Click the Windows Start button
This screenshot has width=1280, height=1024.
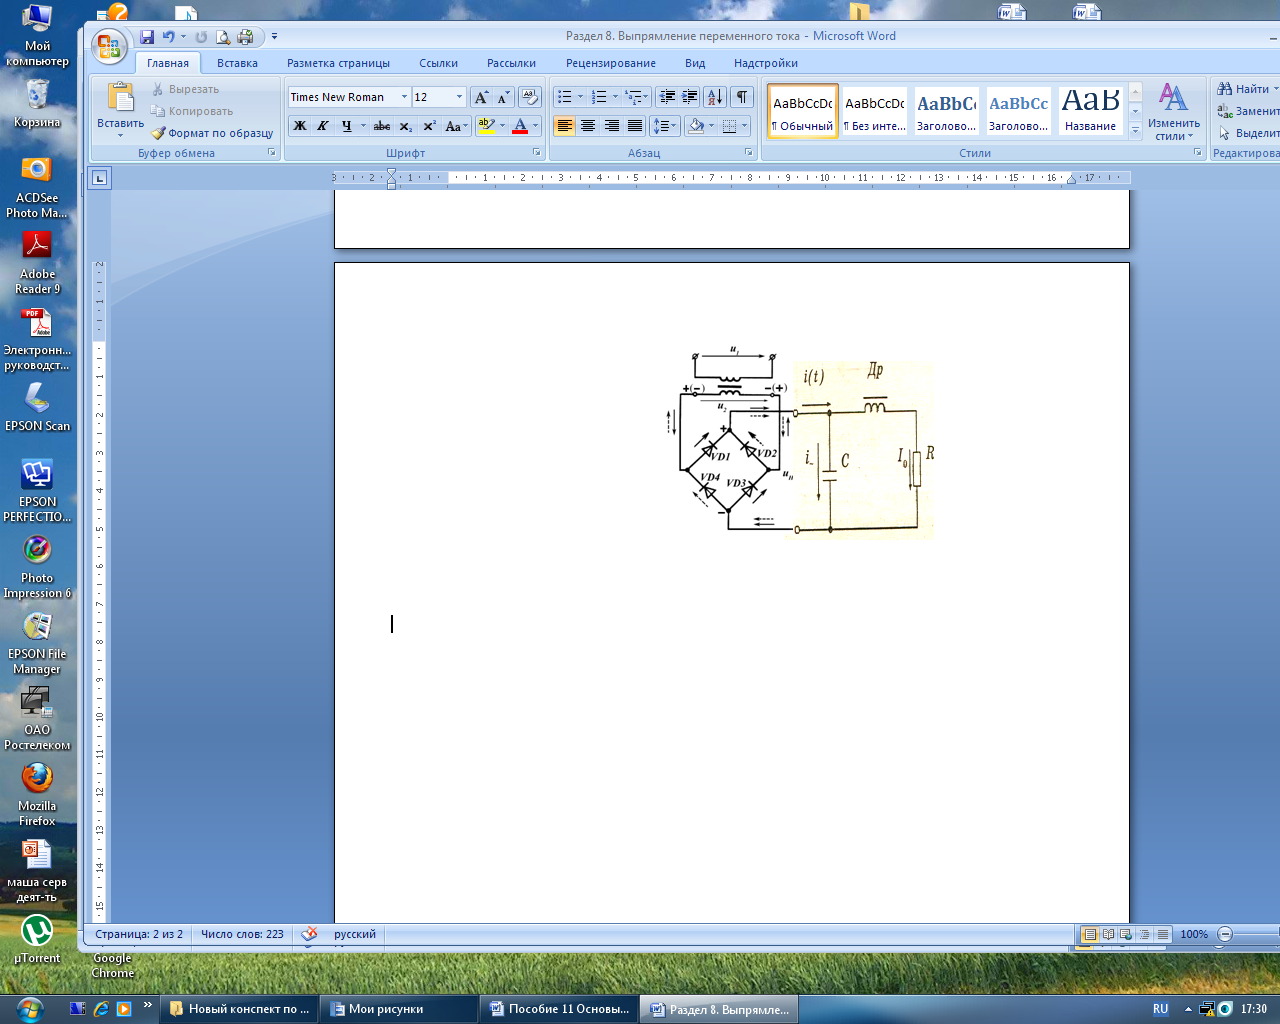[30, 1008]
